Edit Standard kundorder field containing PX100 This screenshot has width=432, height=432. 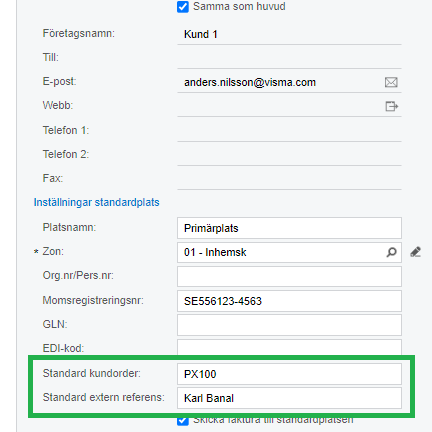point(289,374)
